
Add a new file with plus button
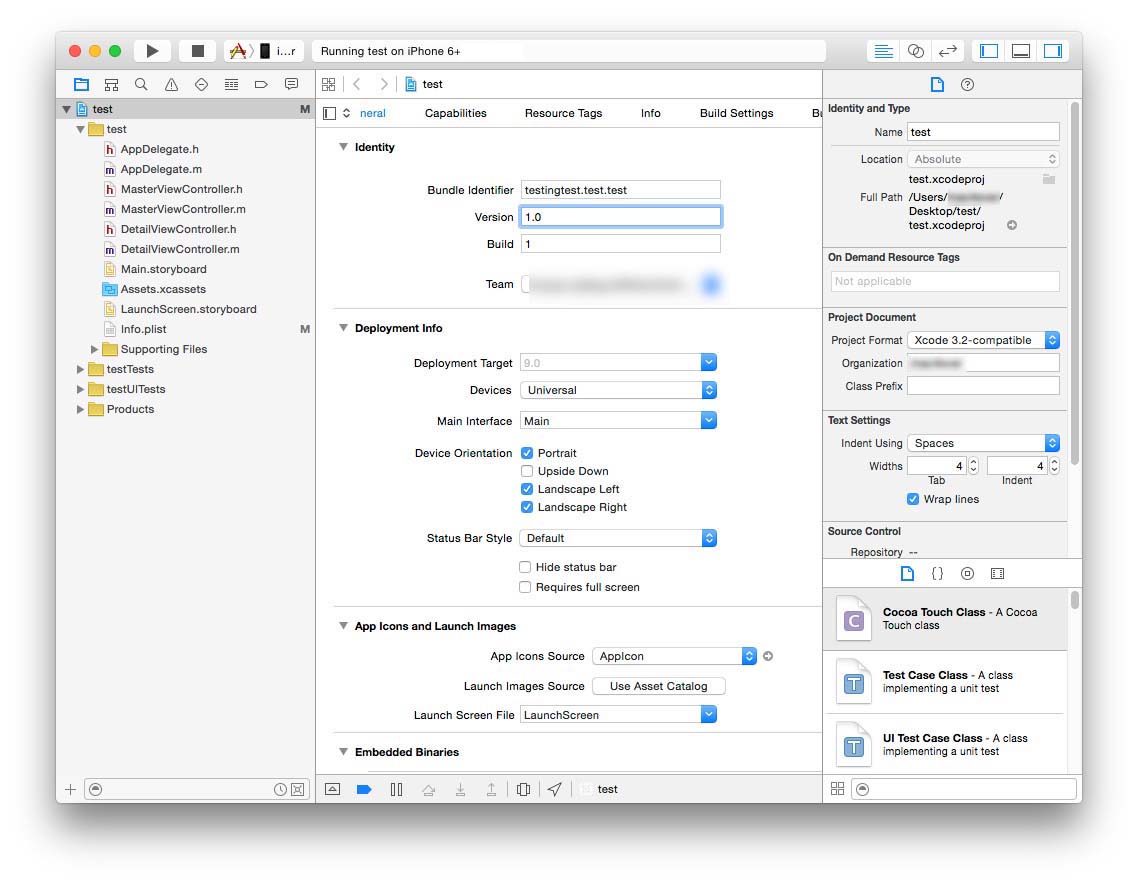[70, 789]
